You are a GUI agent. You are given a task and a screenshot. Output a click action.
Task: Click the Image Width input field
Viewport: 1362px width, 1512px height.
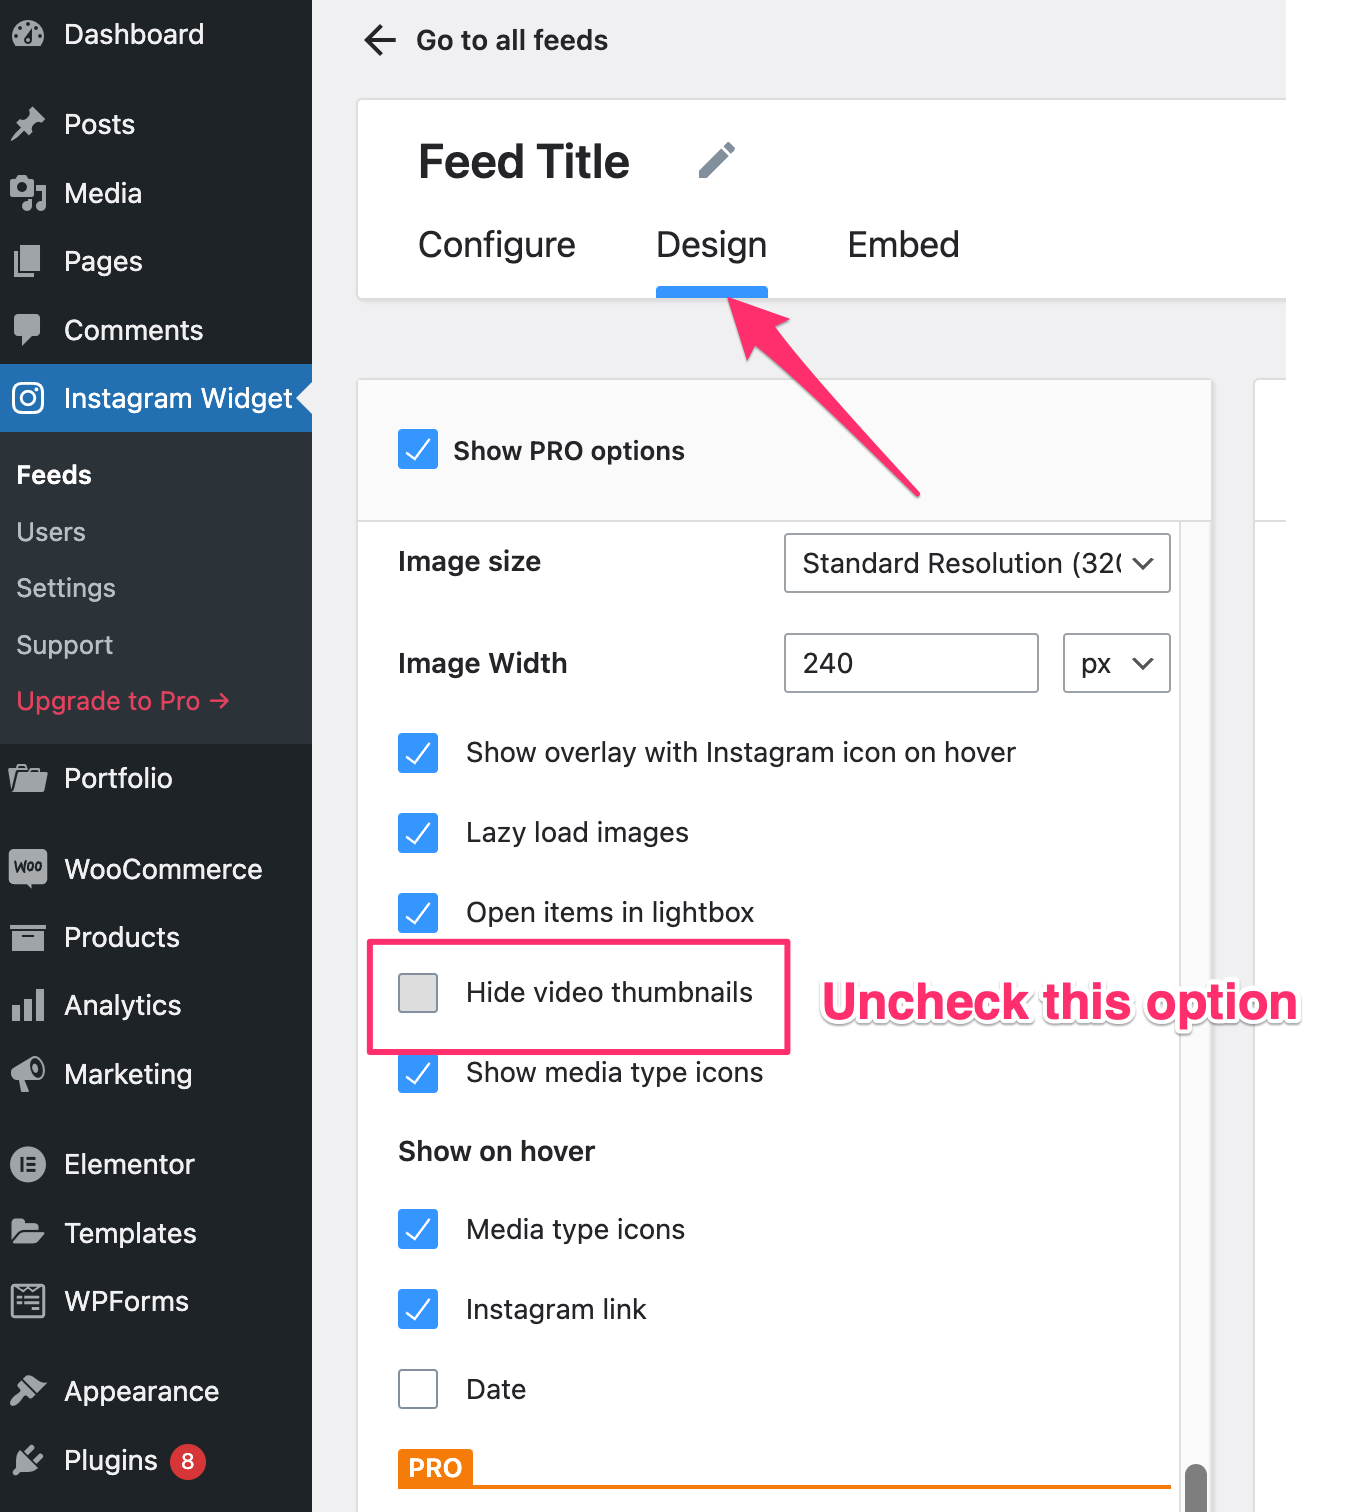click(x=911, y=663)
